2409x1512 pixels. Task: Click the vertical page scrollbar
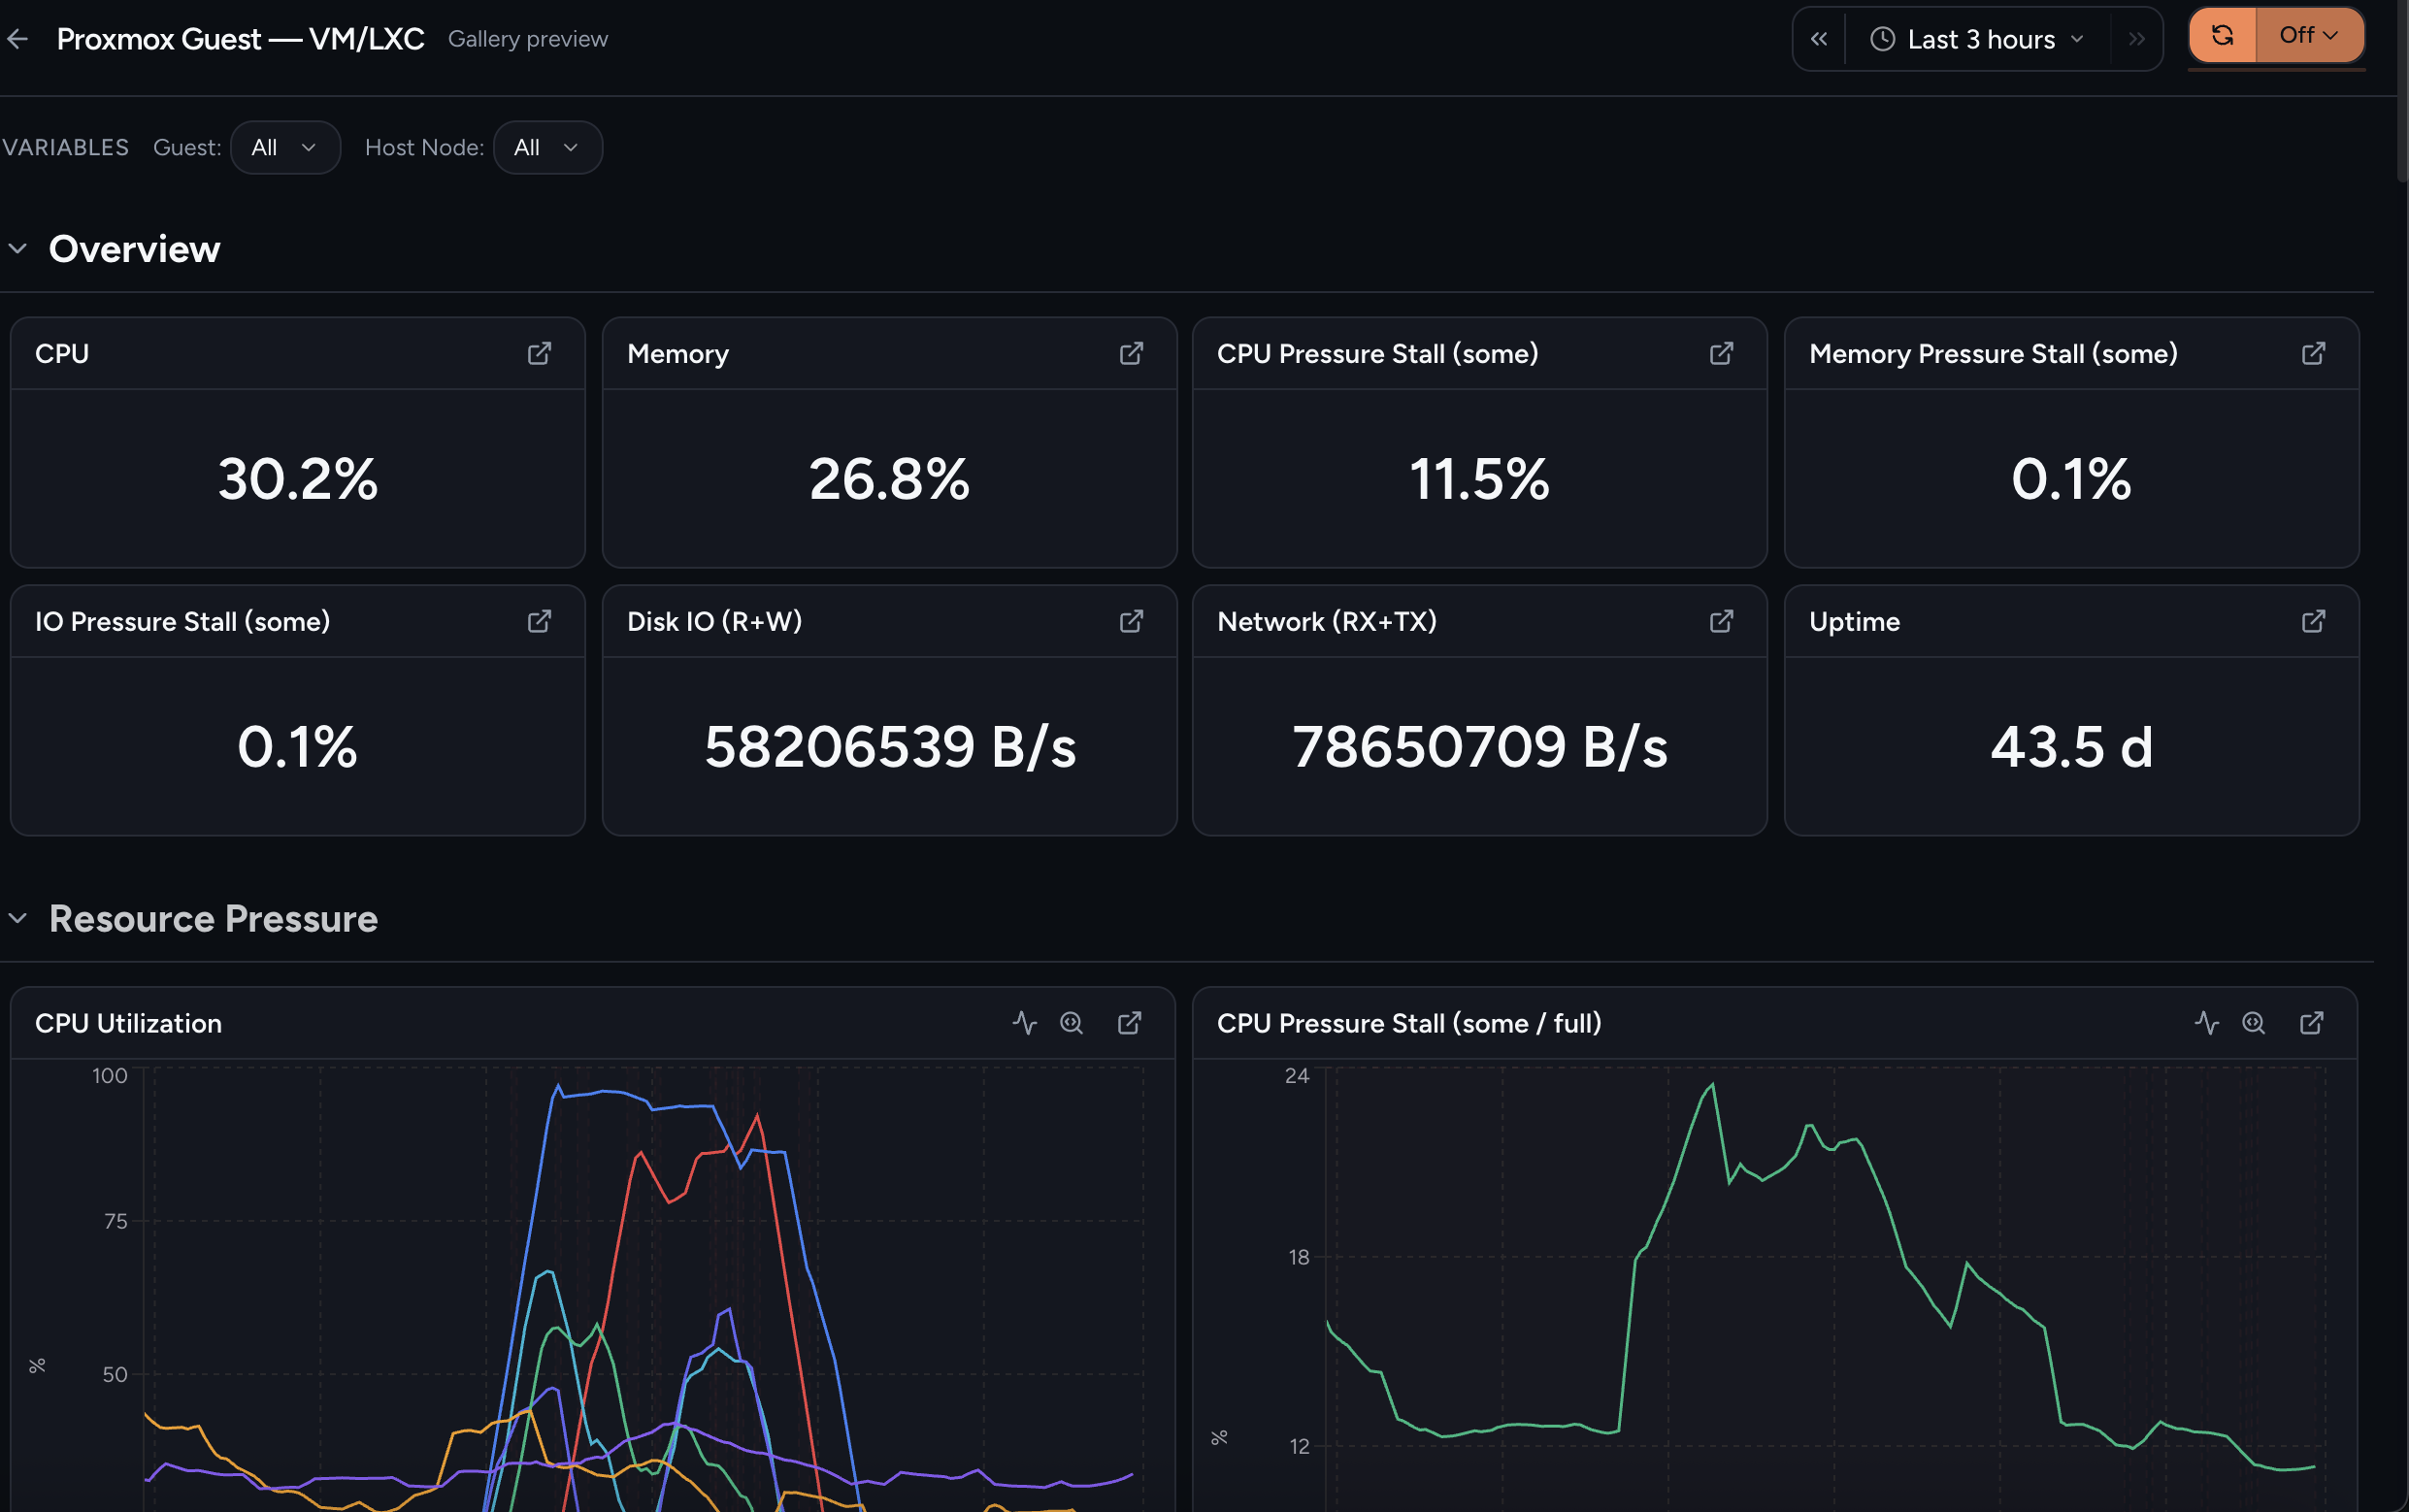coord(2402,90)
